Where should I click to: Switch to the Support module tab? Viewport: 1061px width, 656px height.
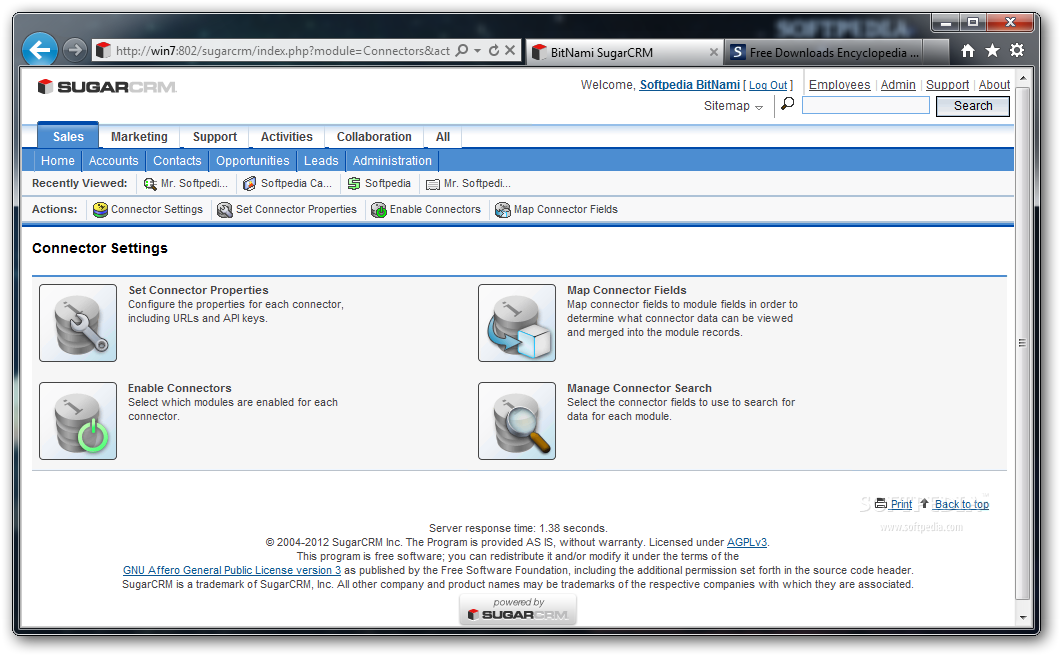pyautogui.click(x=215, y=137)
